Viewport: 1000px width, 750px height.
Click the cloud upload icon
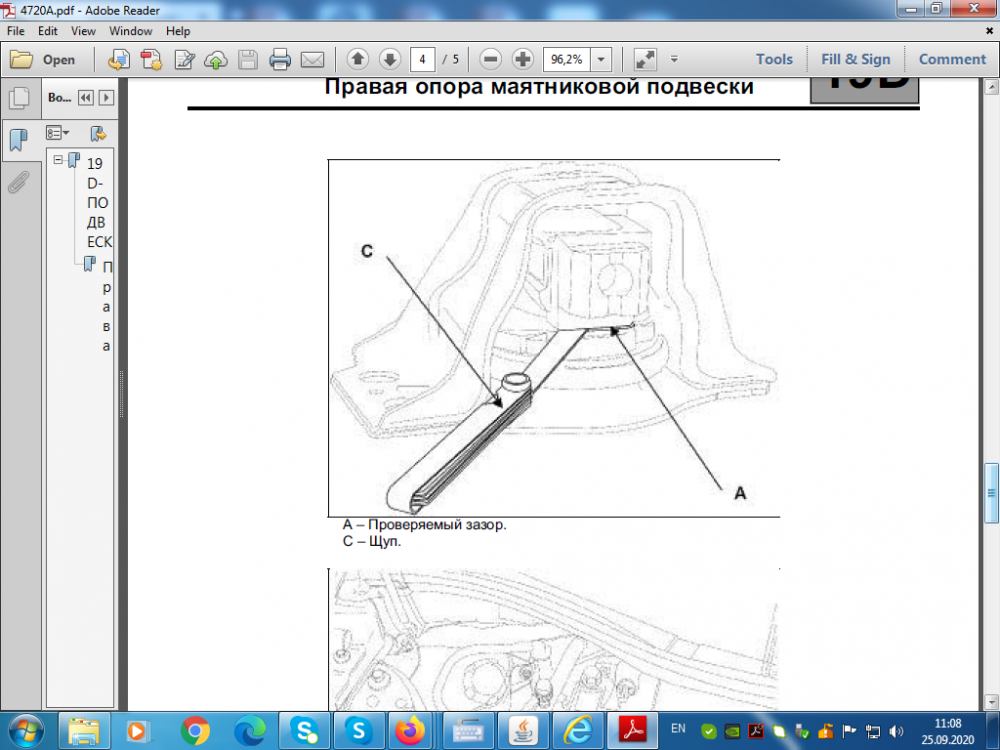[216, 59]
